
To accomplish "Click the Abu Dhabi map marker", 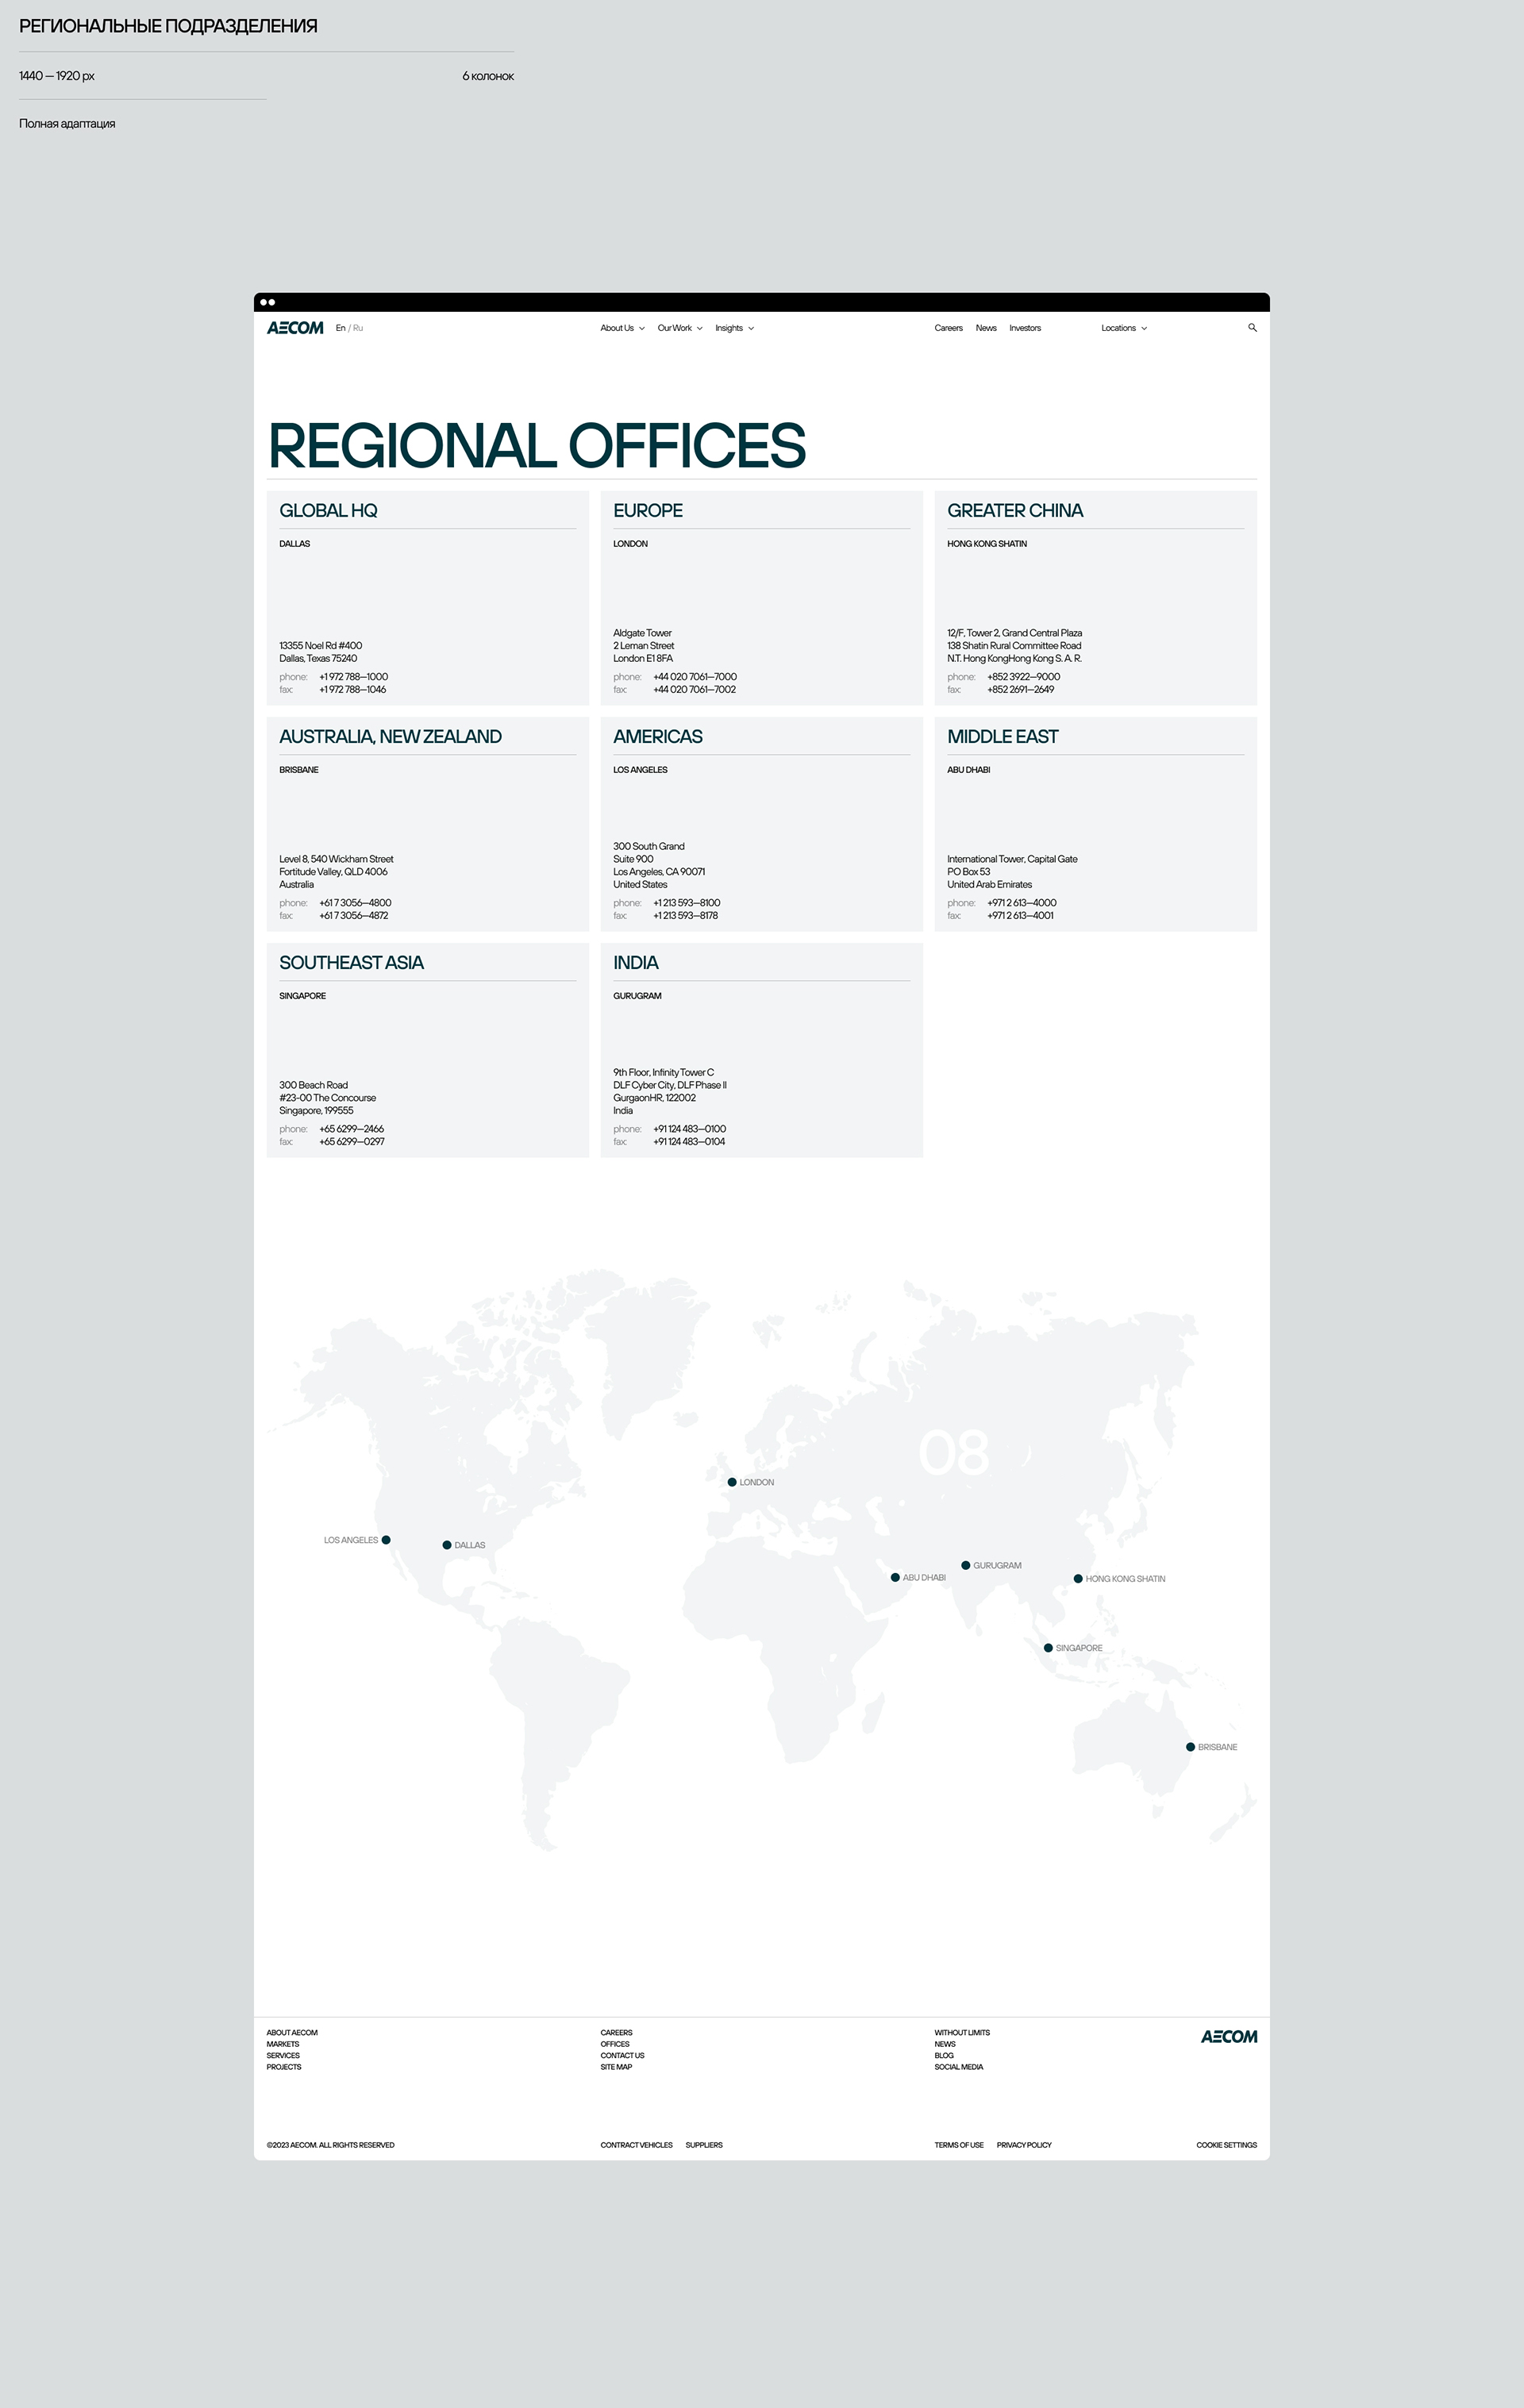I will pos(895,1578).
